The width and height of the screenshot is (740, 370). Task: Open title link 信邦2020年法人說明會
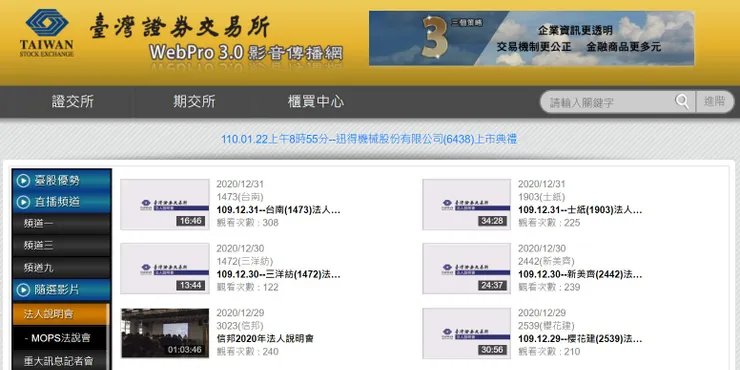[x=265, y=338]
